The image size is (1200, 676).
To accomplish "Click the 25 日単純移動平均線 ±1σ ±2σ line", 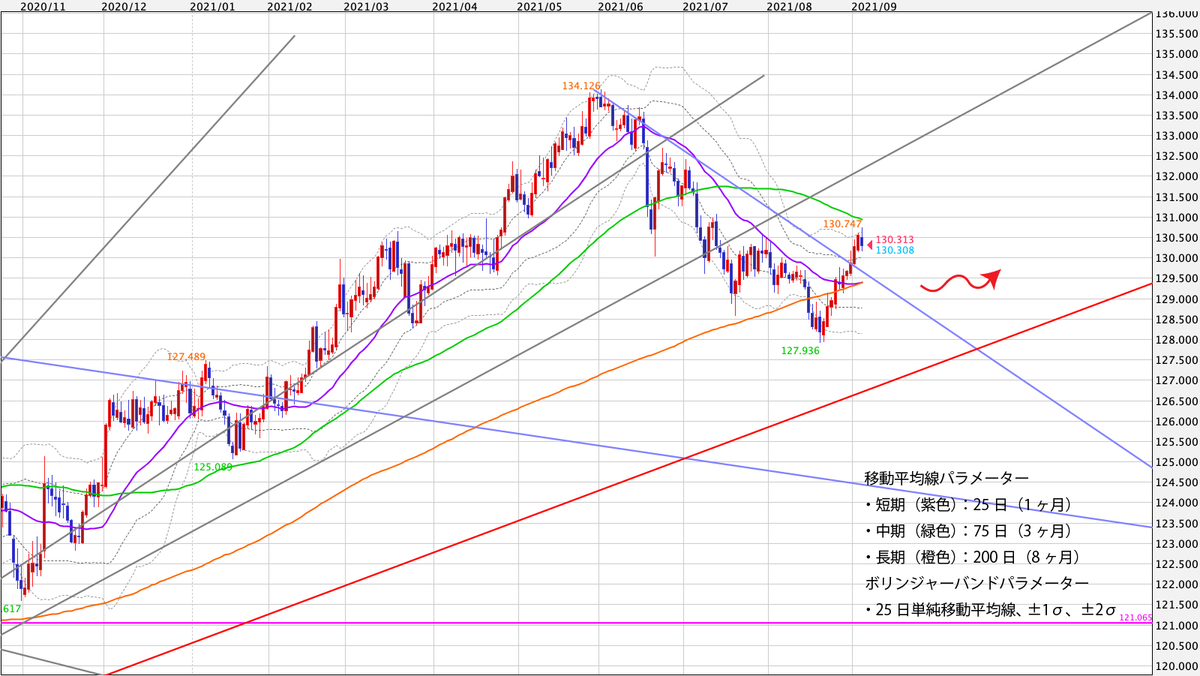I will 990,609.
